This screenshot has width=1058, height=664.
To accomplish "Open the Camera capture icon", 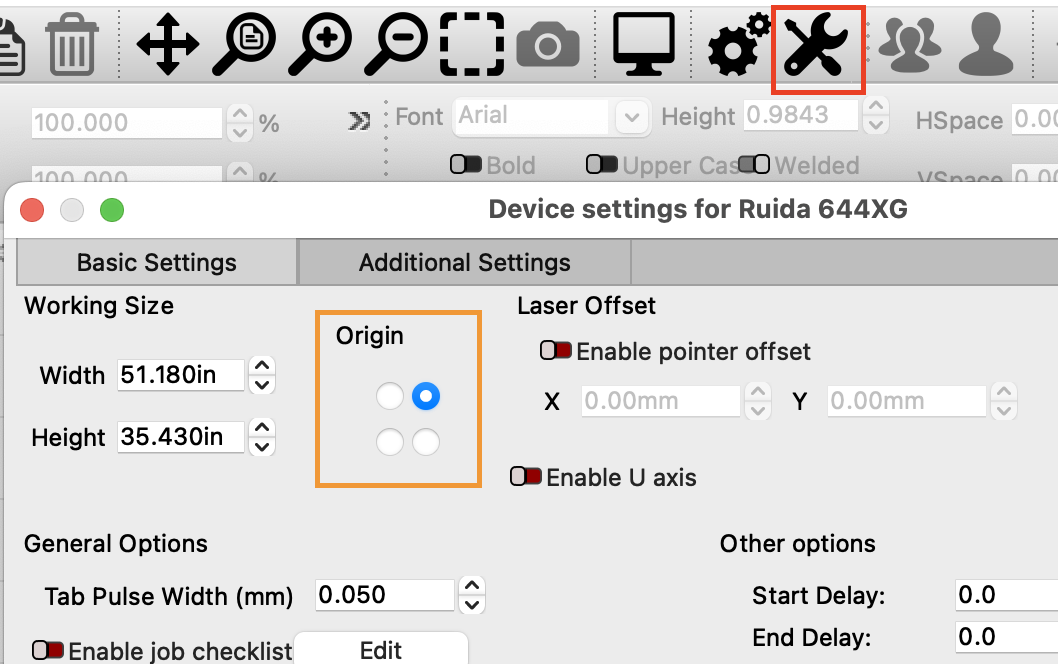I will (548, 45).
